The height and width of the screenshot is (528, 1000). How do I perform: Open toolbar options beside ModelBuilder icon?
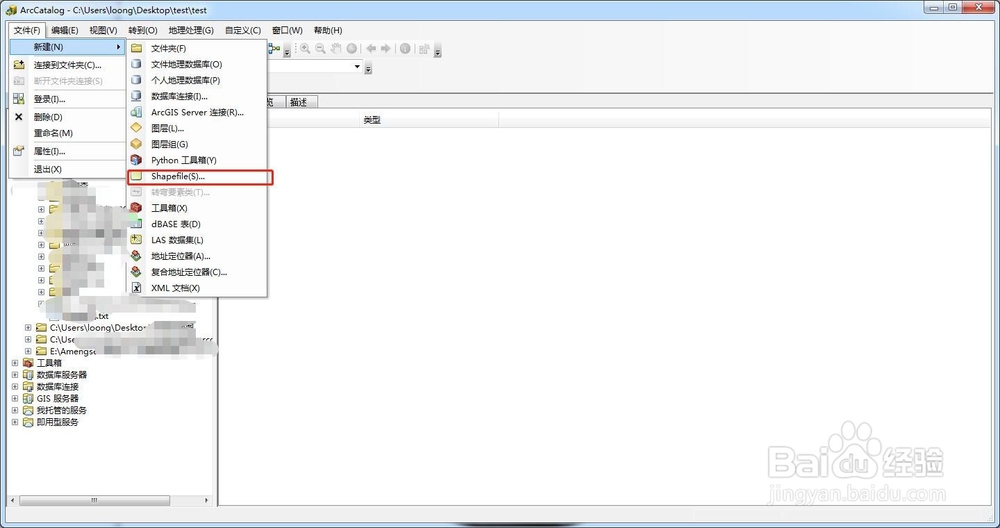(x=287, y=50)
